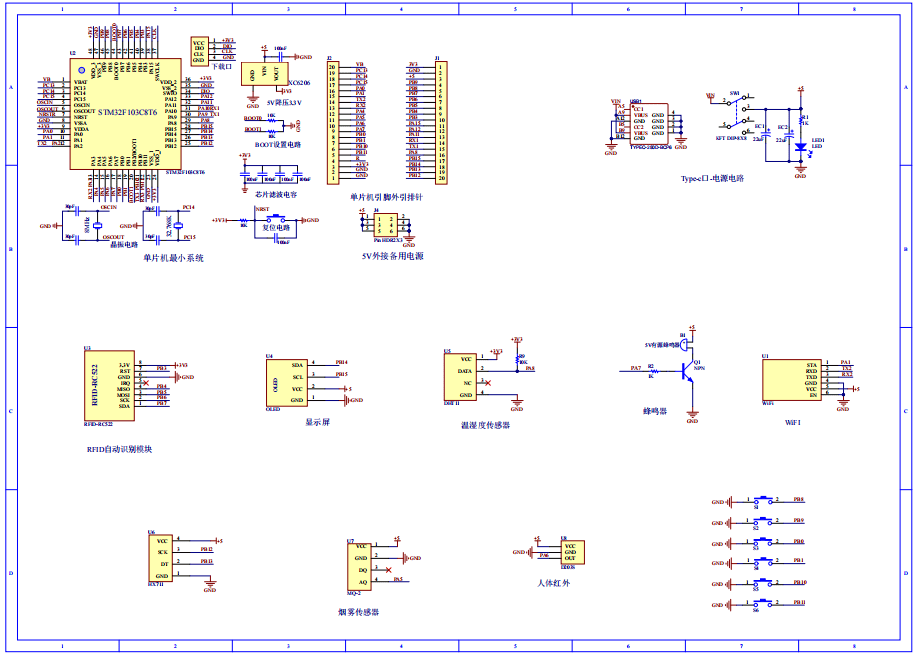Select the LED1 diode symbol

[800, 147]
